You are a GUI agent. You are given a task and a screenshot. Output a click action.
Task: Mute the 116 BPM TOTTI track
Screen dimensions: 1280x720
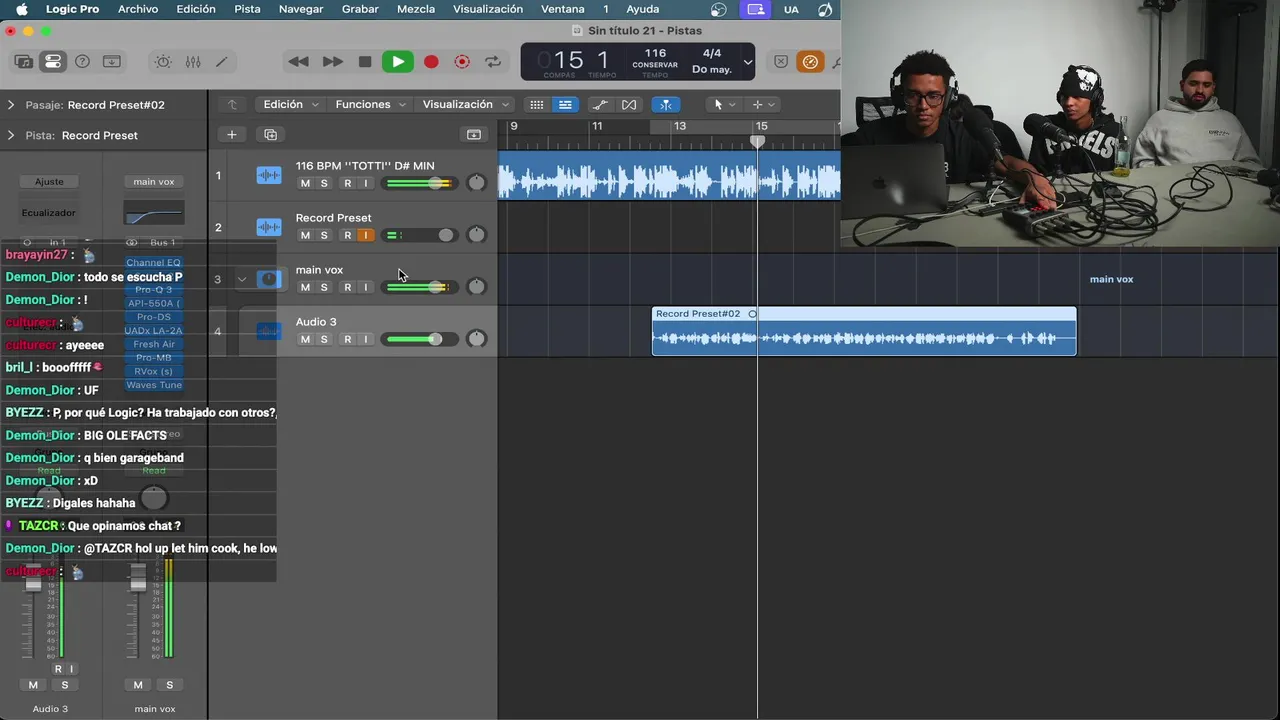pos(305,183)
